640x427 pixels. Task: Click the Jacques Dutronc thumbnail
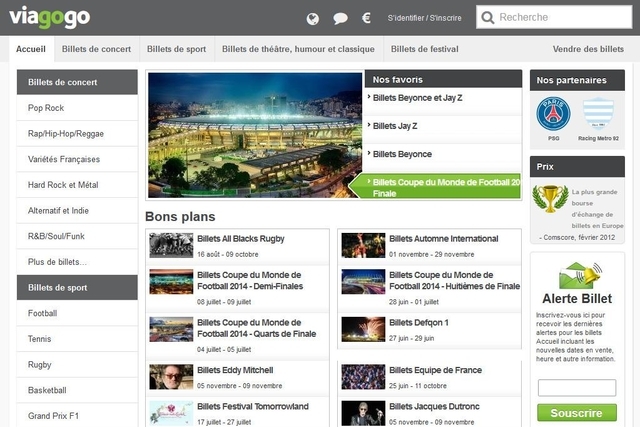(x=363, y=413)
